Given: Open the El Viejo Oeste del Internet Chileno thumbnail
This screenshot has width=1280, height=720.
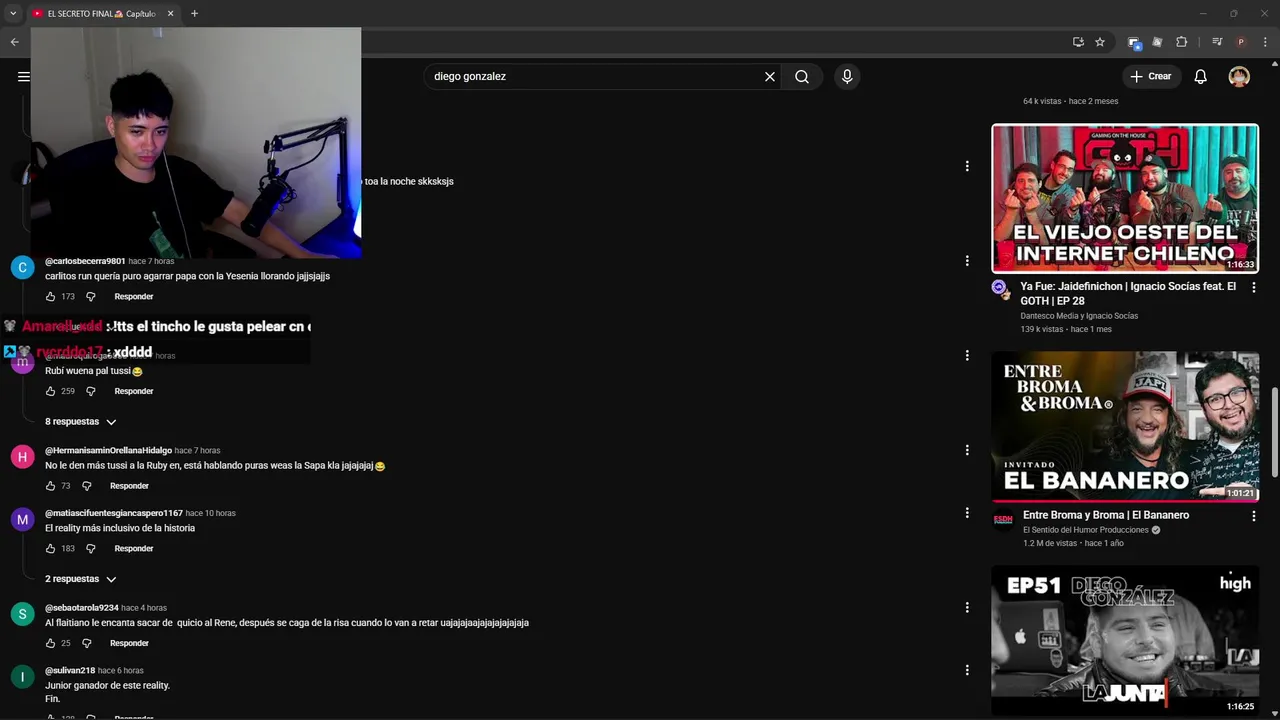Looking at the screenshot, I should click(x=1125, y=198).
